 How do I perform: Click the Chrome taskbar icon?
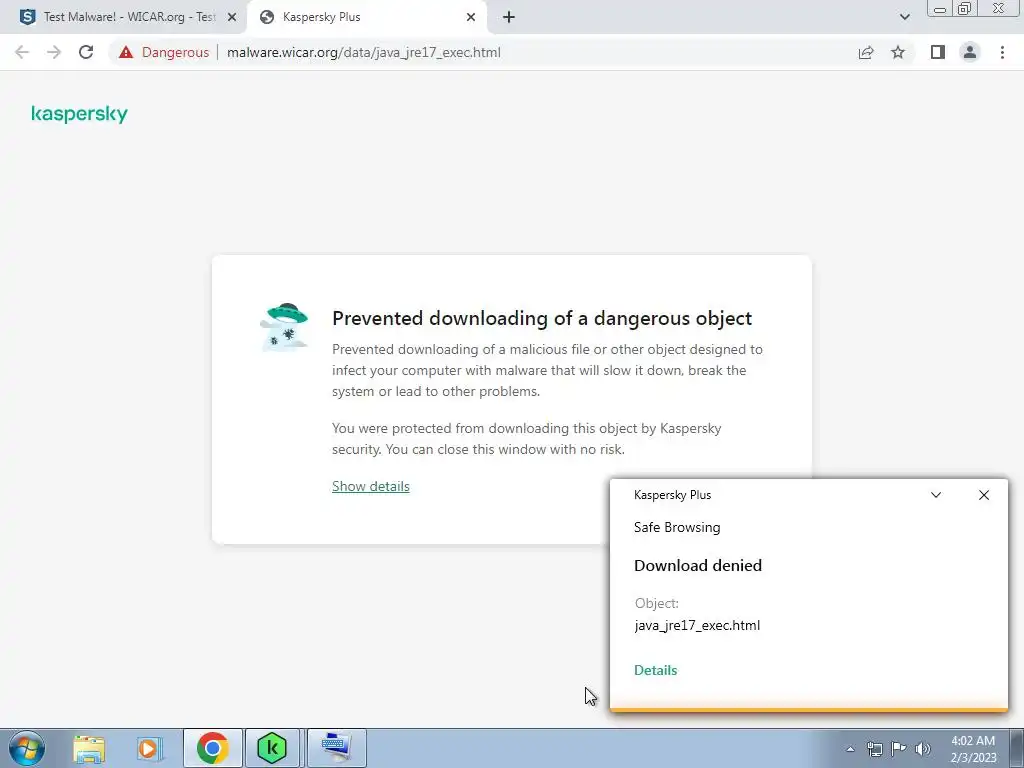click(x=212, y=748)
